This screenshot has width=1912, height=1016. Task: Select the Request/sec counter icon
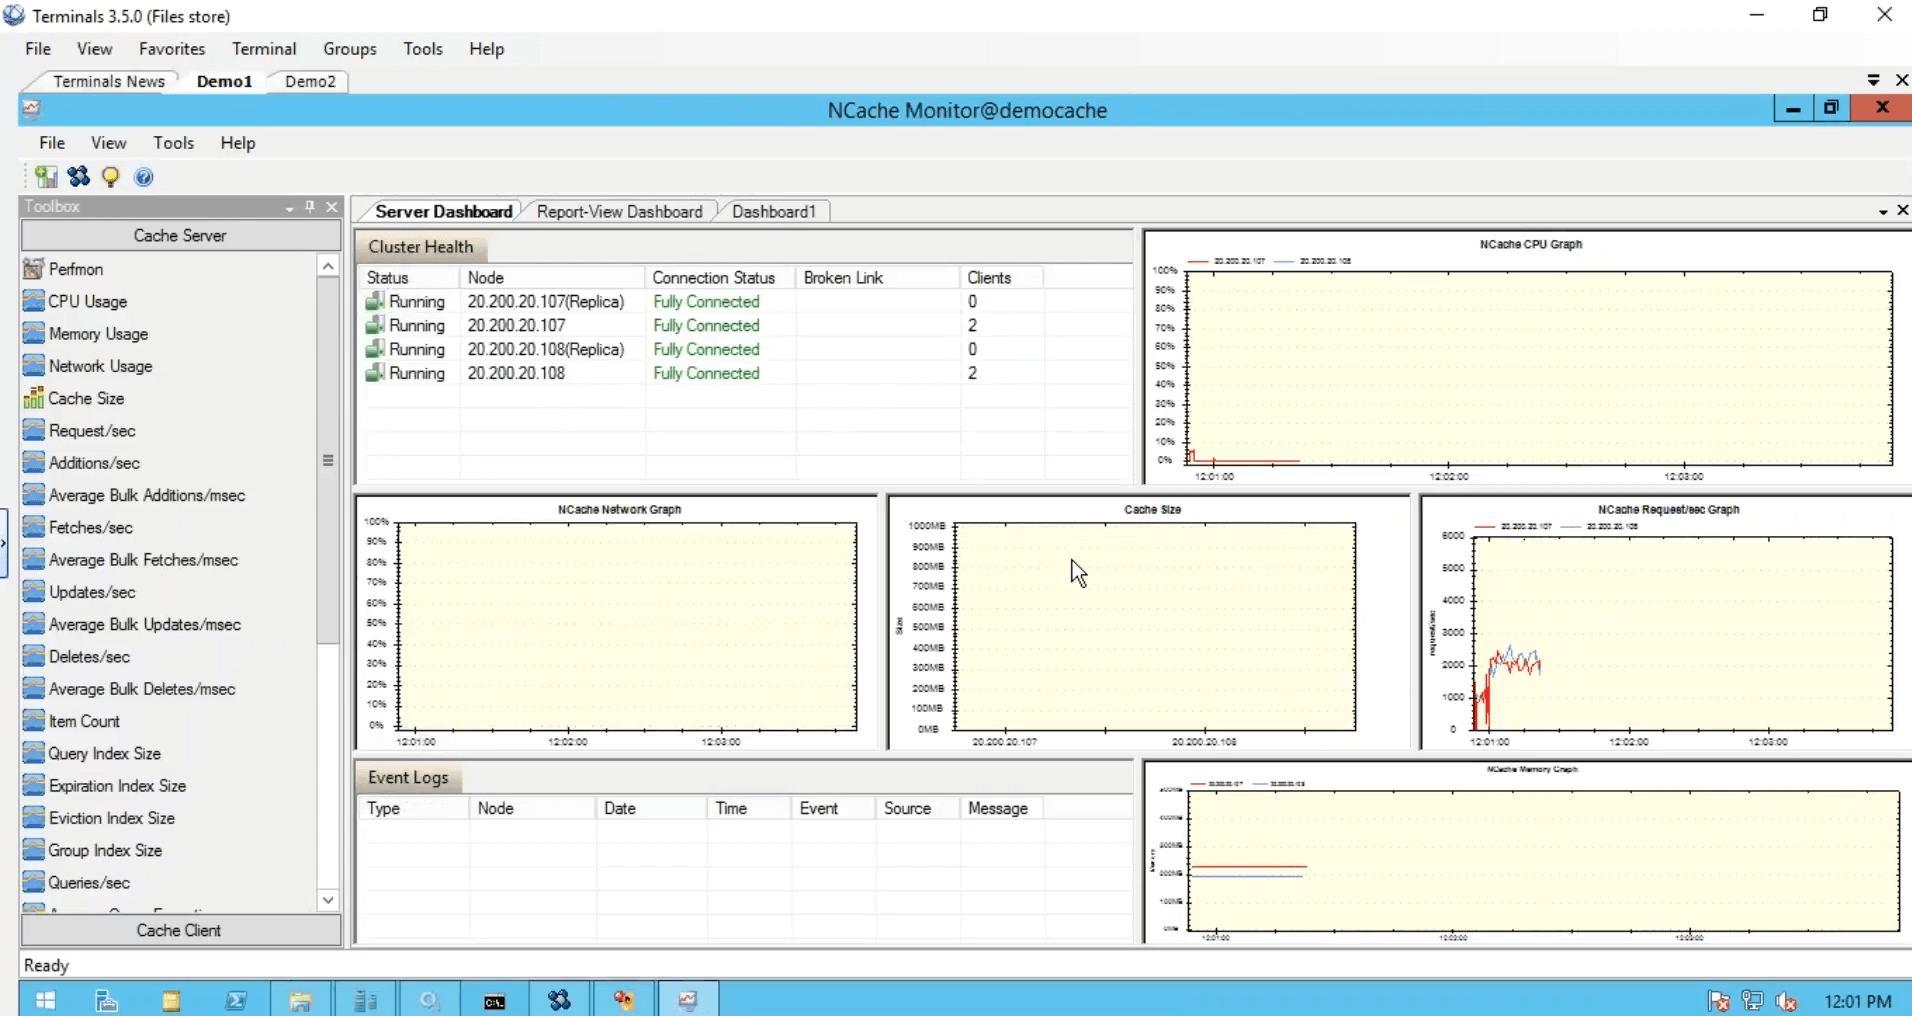click(33, 430)
